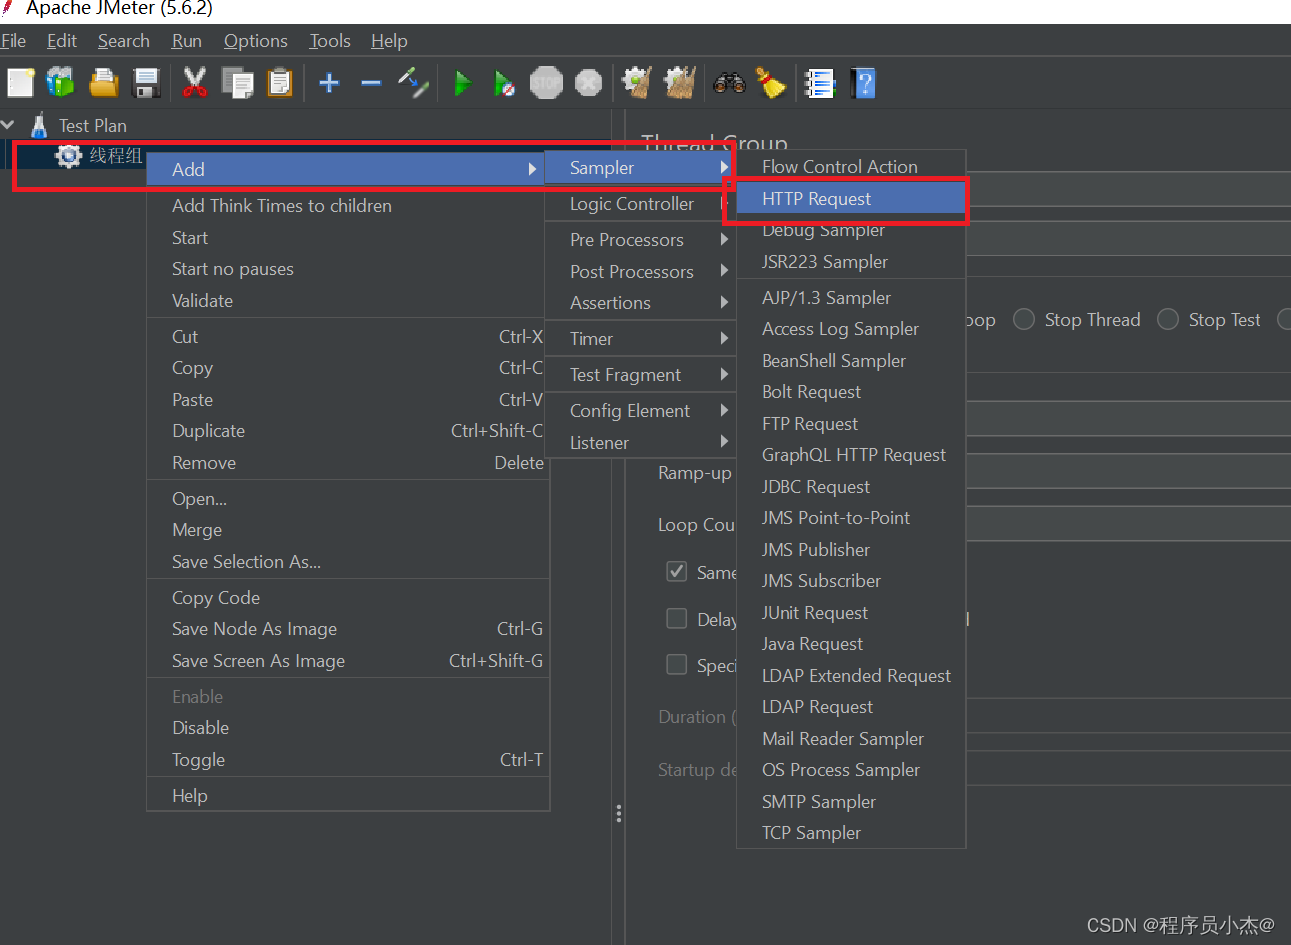
Task: Click the Open file folder icon
Action: [103, 83]
